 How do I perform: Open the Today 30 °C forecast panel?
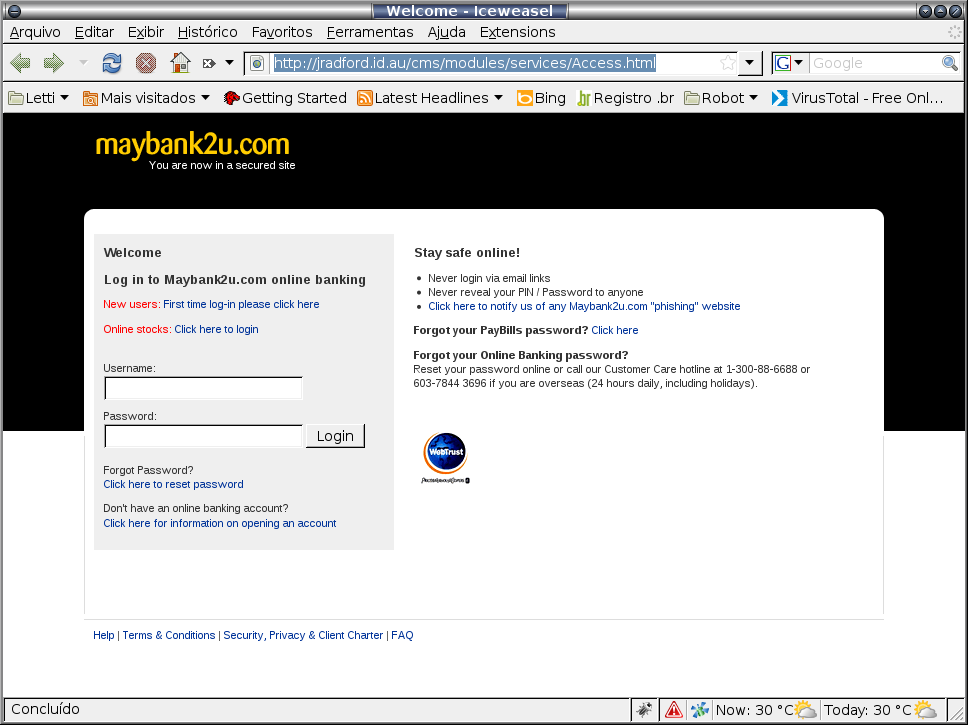[x=880, y=710]
